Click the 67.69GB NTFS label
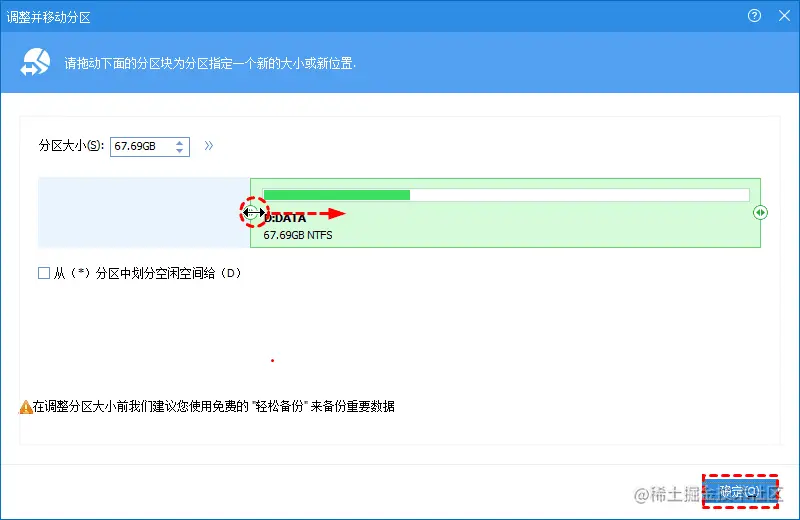Viewport: 800px width, 520px height. click(298, 235)
